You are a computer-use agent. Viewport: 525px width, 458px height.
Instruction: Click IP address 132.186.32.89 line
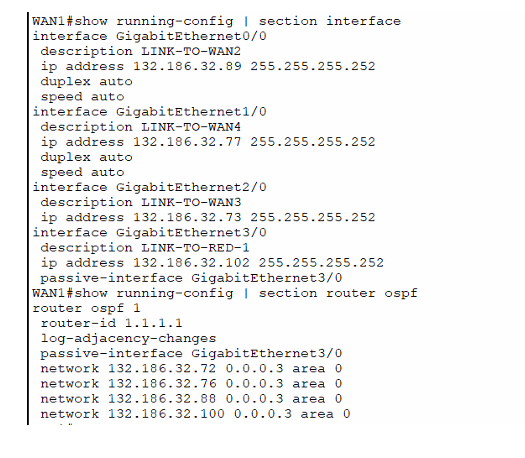(208, 67)
